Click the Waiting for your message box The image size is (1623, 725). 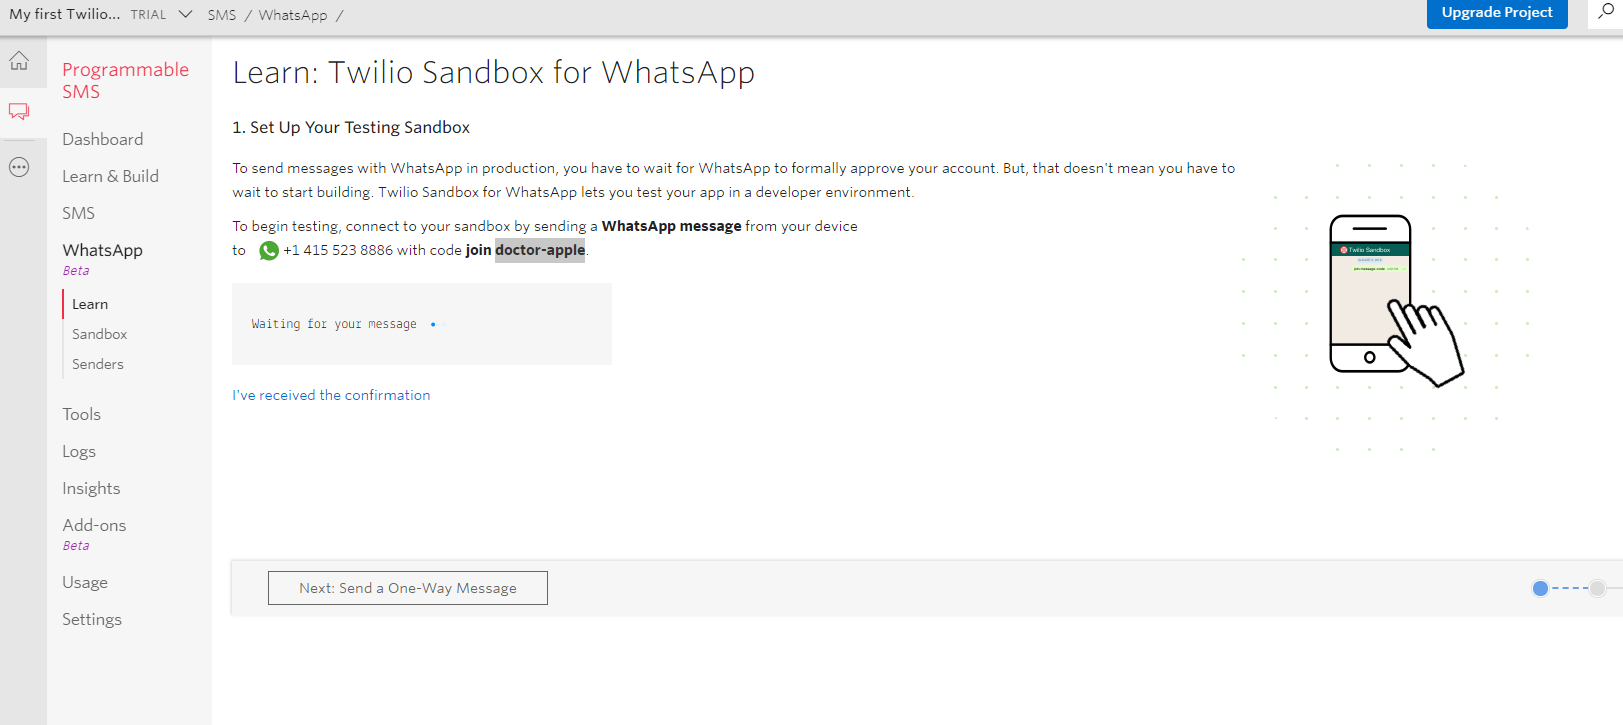click(x=422, y=324)
